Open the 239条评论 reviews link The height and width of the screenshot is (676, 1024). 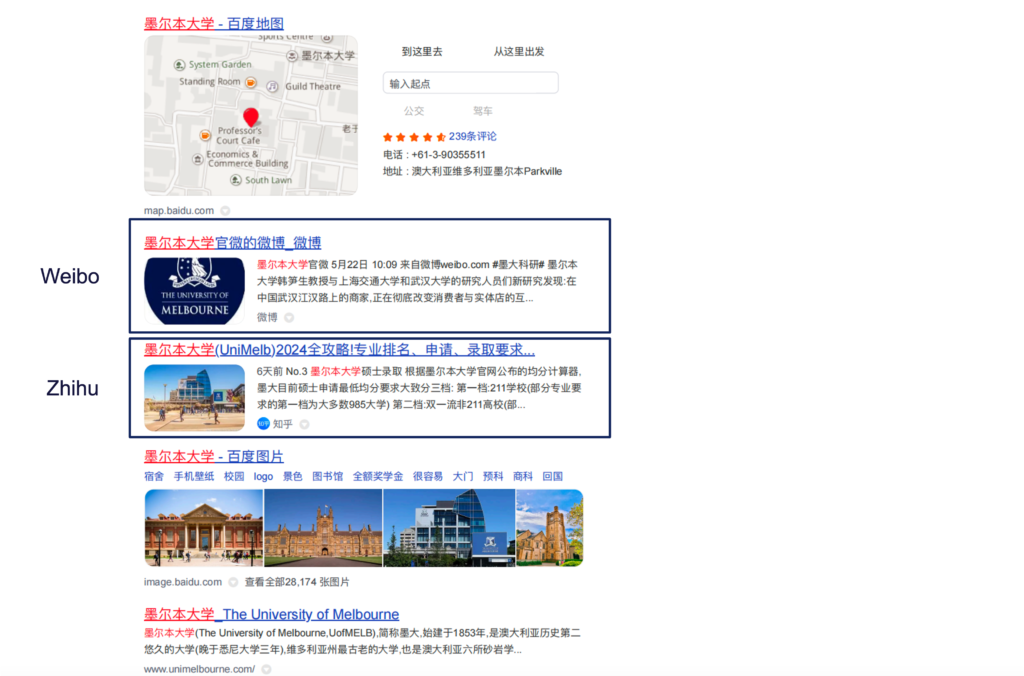coord(472,137)
